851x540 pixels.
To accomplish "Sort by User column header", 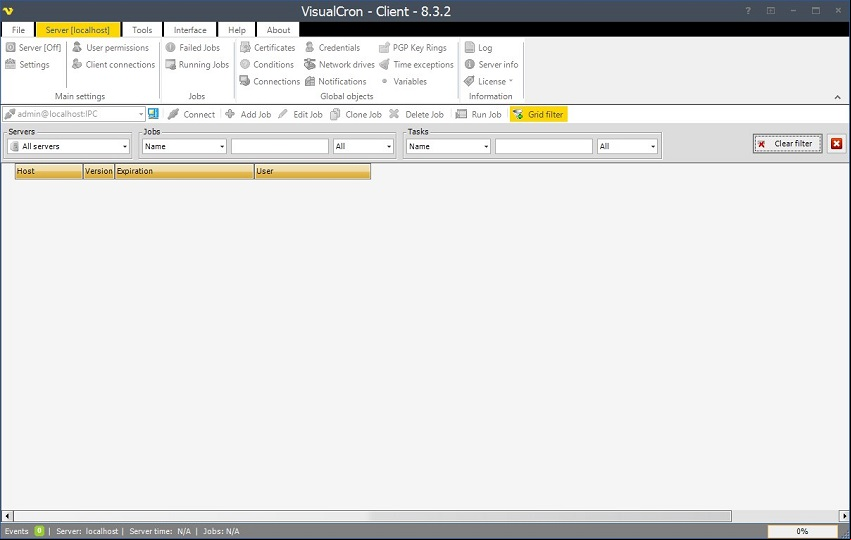I will 313,171.
